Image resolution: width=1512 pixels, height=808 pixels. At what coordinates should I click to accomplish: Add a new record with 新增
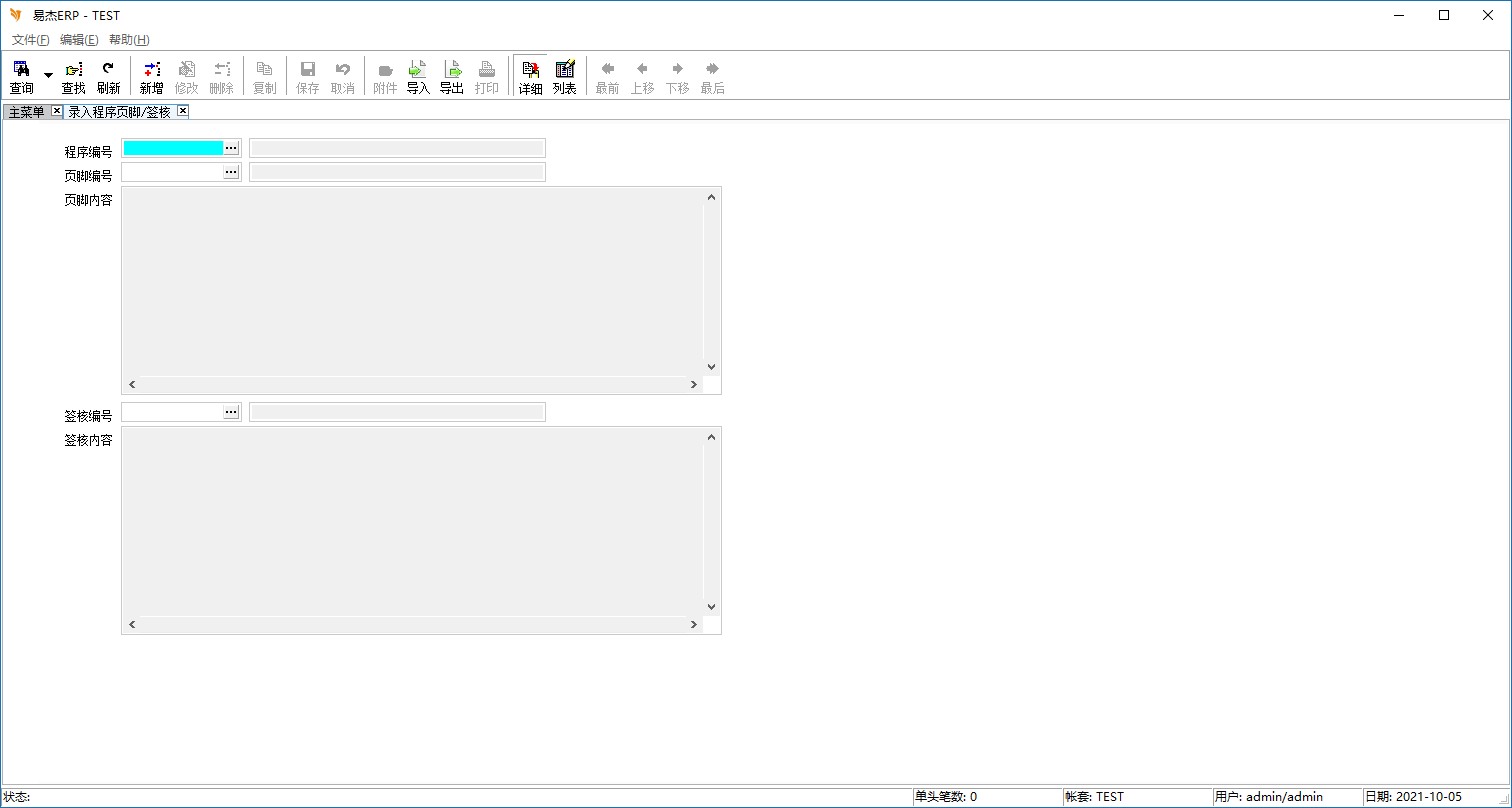(x=151, y=76)
